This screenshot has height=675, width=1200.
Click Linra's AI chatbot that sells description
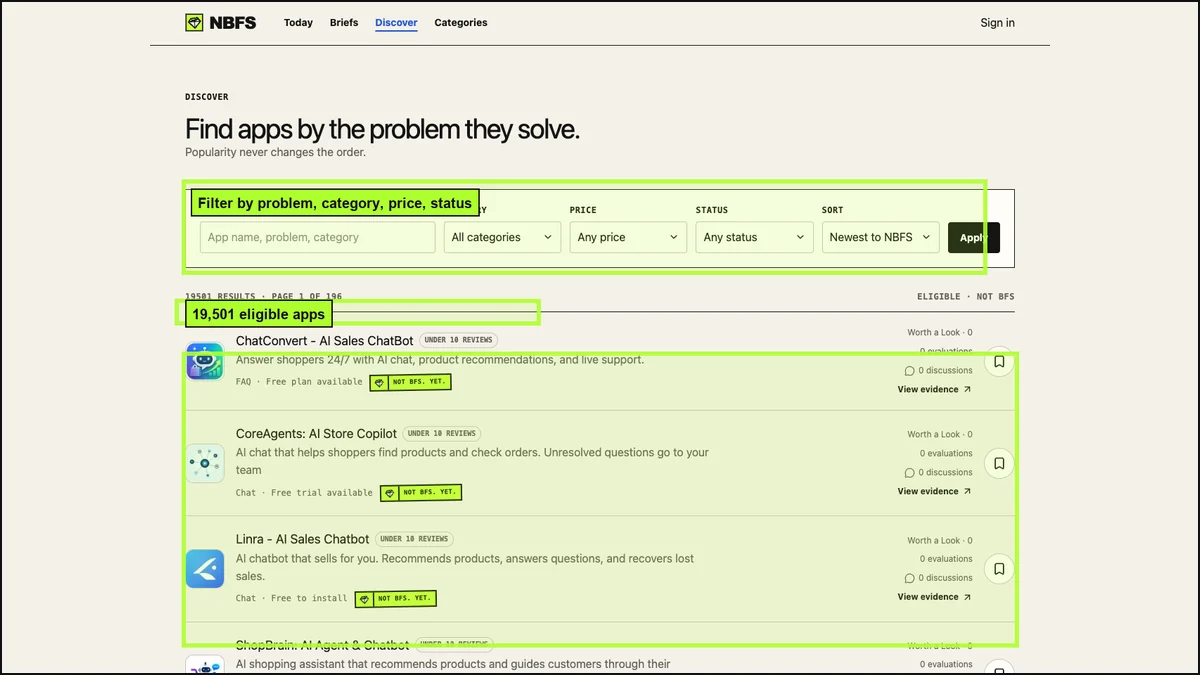click(x=465, y=567)
